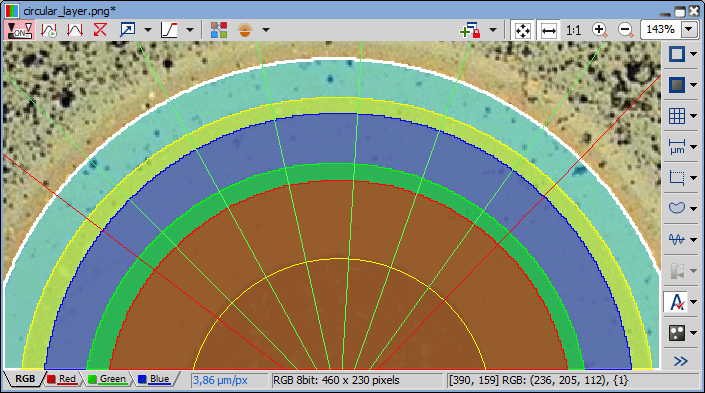The image size is (705, 393).
Task: Toggle the µm scale bar tool
Action: 677,147
